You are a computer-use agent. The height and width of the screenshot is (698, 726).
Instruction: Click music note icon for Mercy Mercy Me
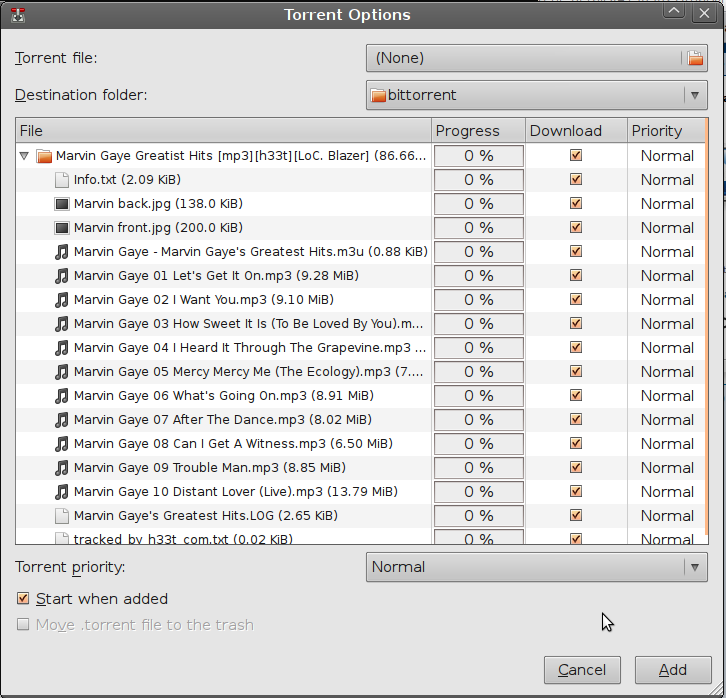pyautogui.click(x=62, y=372)
